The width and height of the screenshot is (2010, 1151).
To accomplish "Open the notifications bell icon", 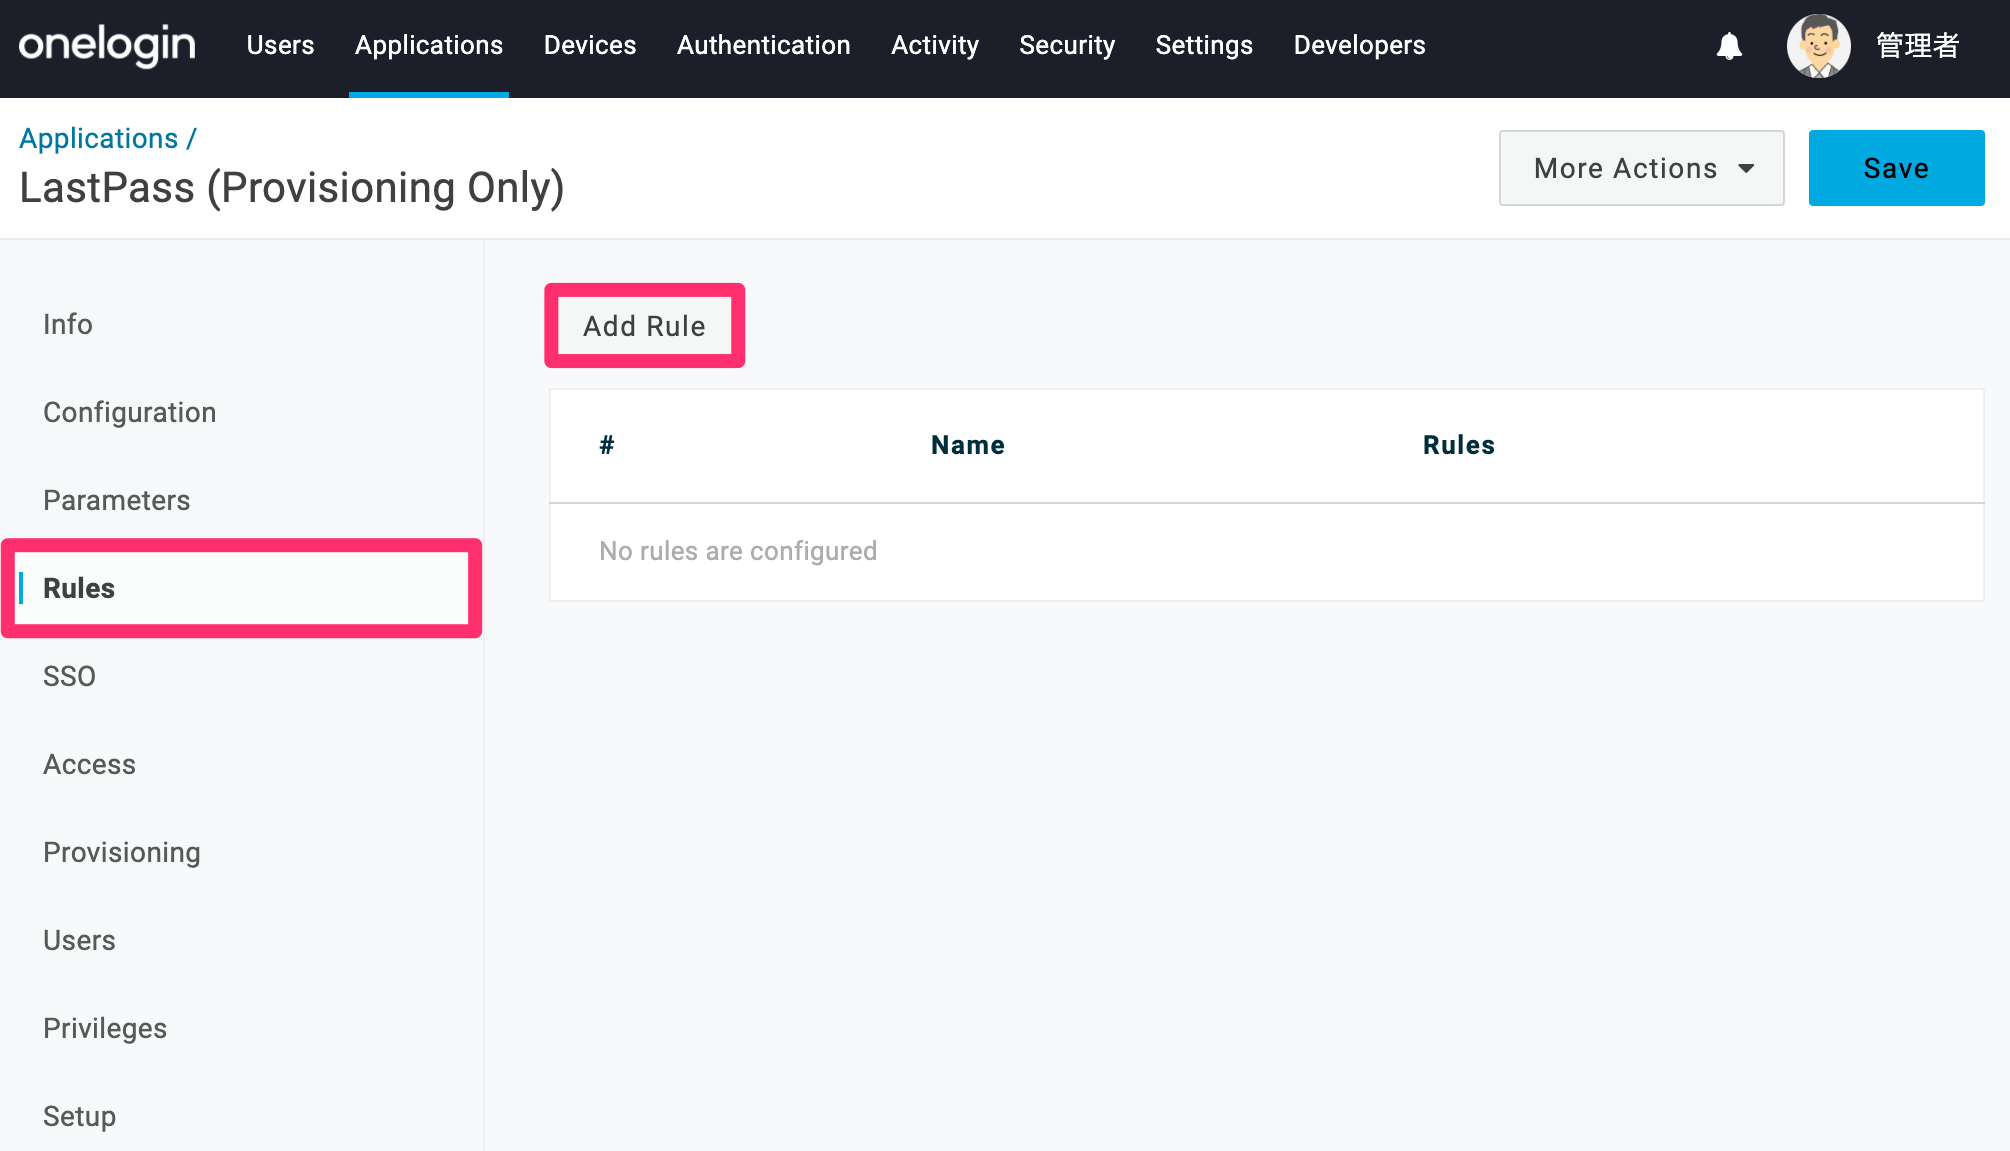I will pos(1729,46).
